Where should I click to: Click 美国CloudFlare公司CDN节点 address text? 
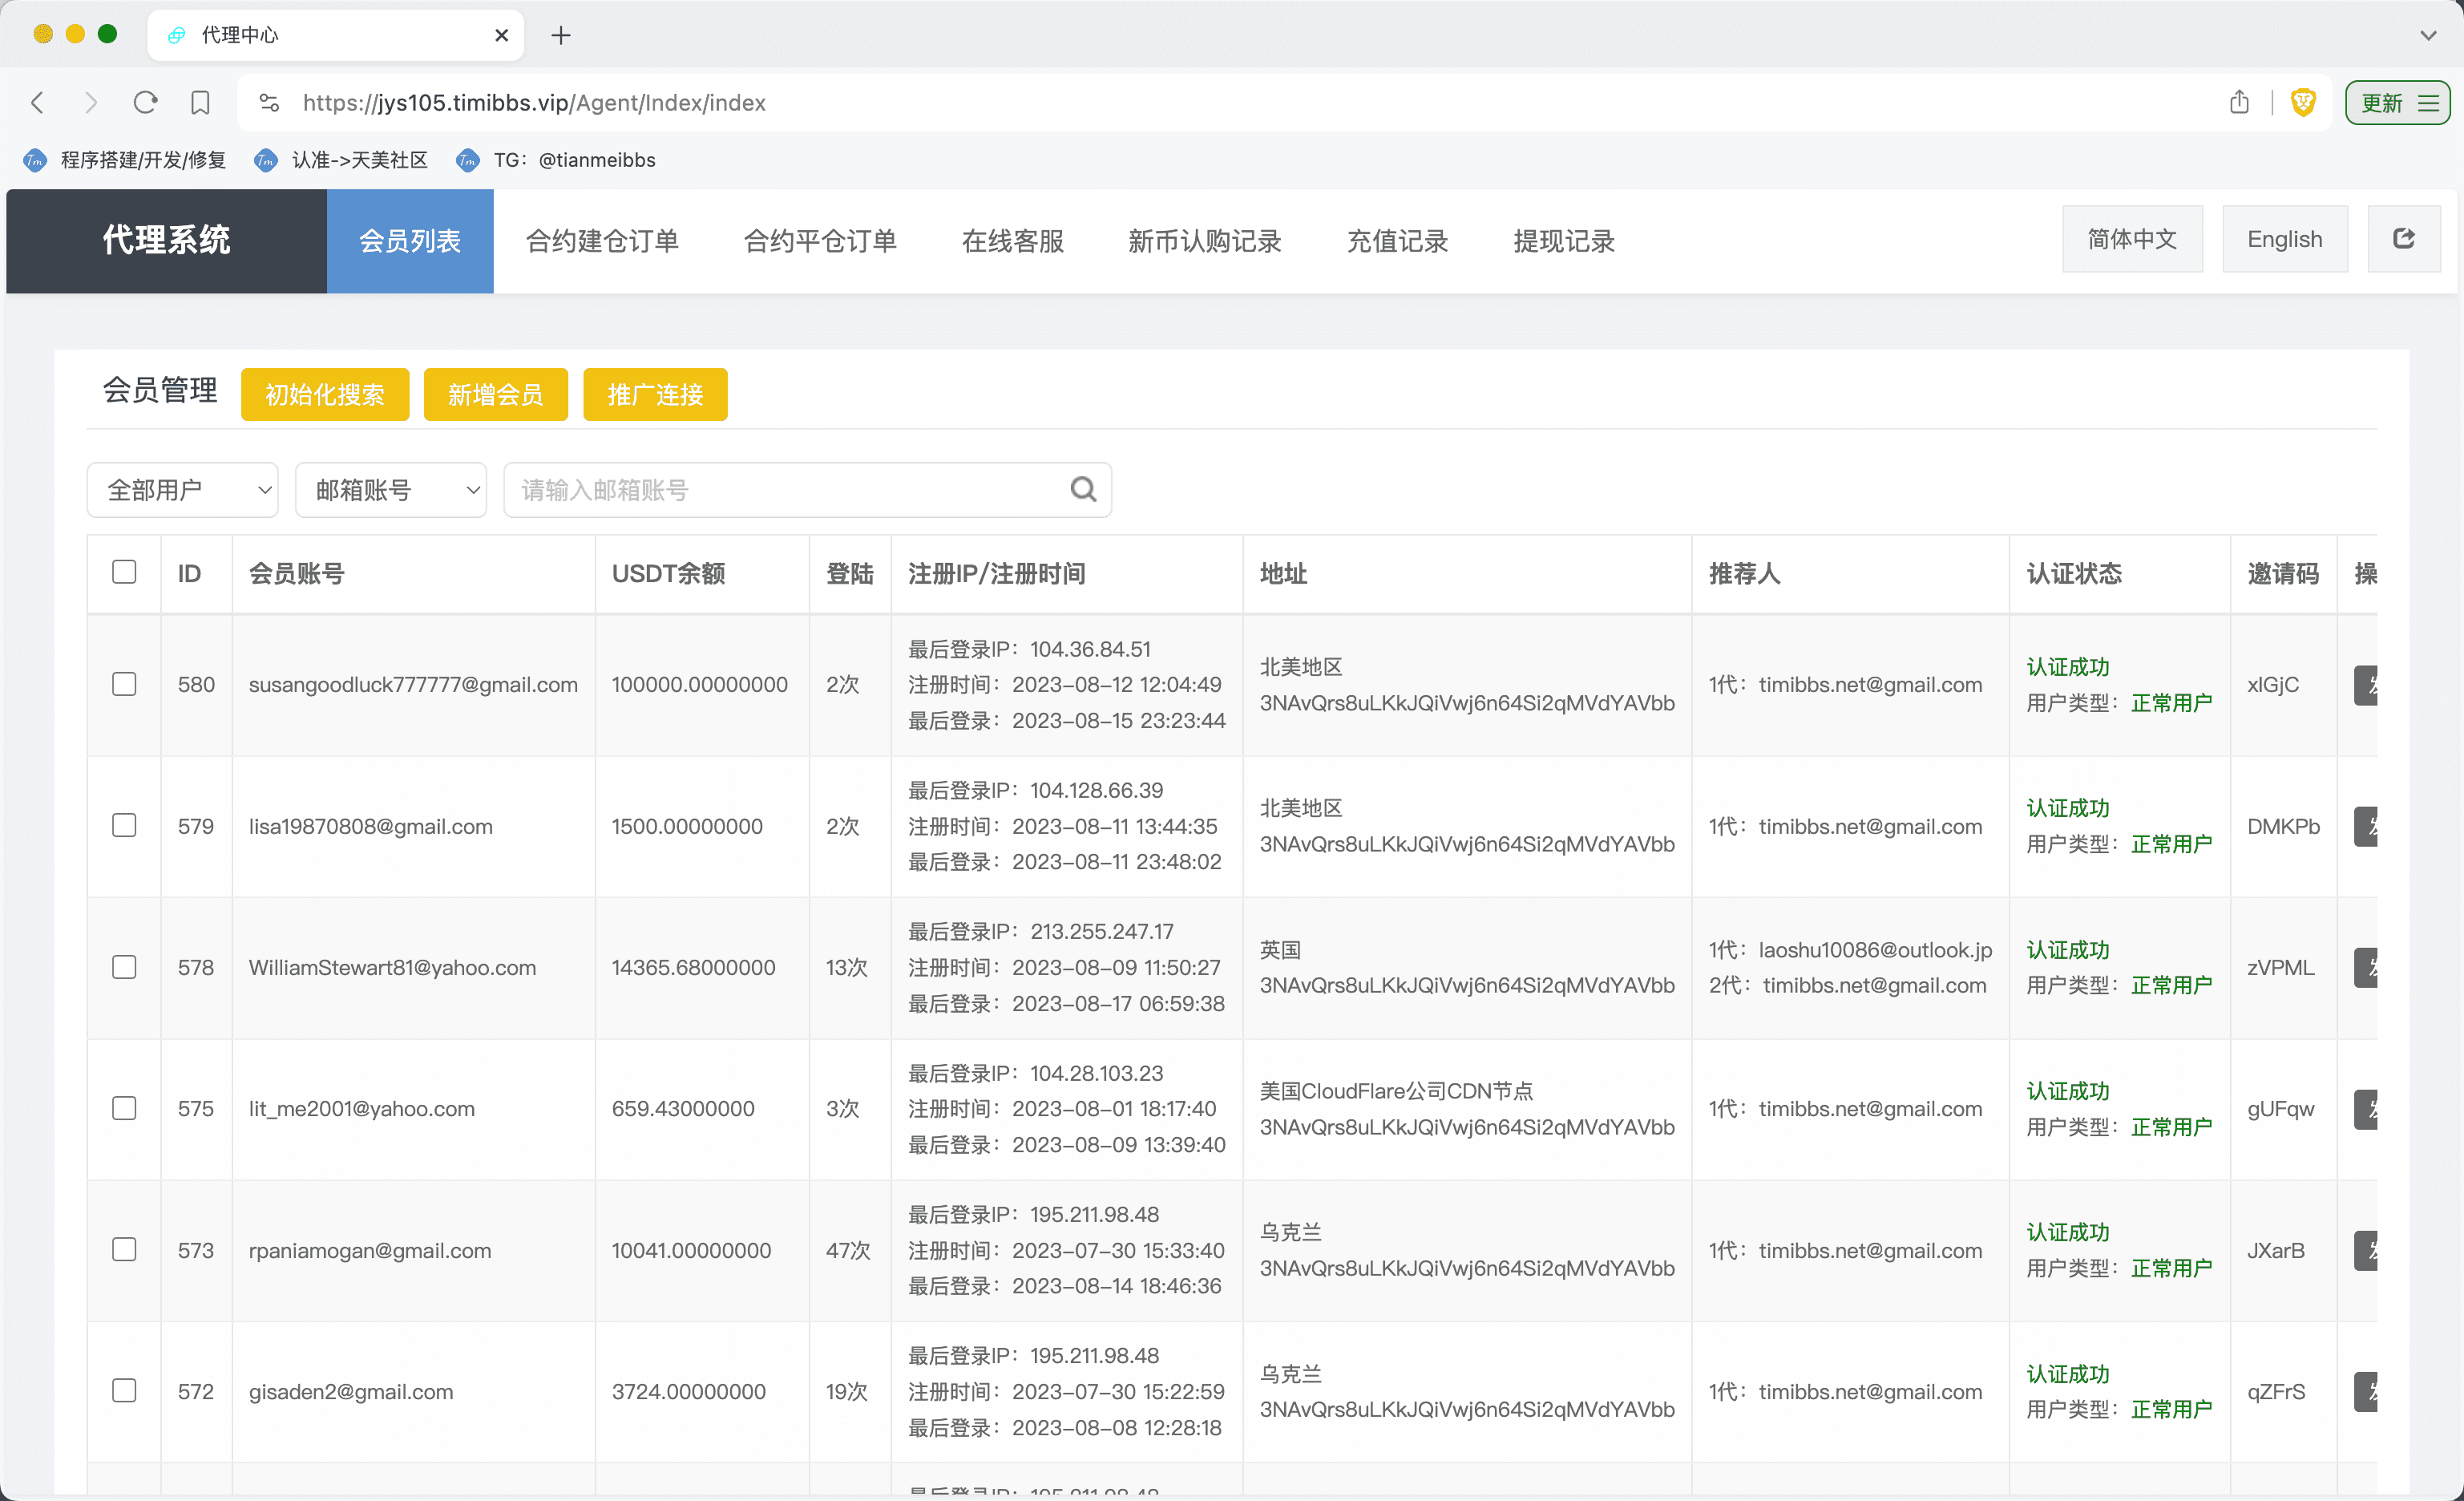[x=1396, y=1091]
